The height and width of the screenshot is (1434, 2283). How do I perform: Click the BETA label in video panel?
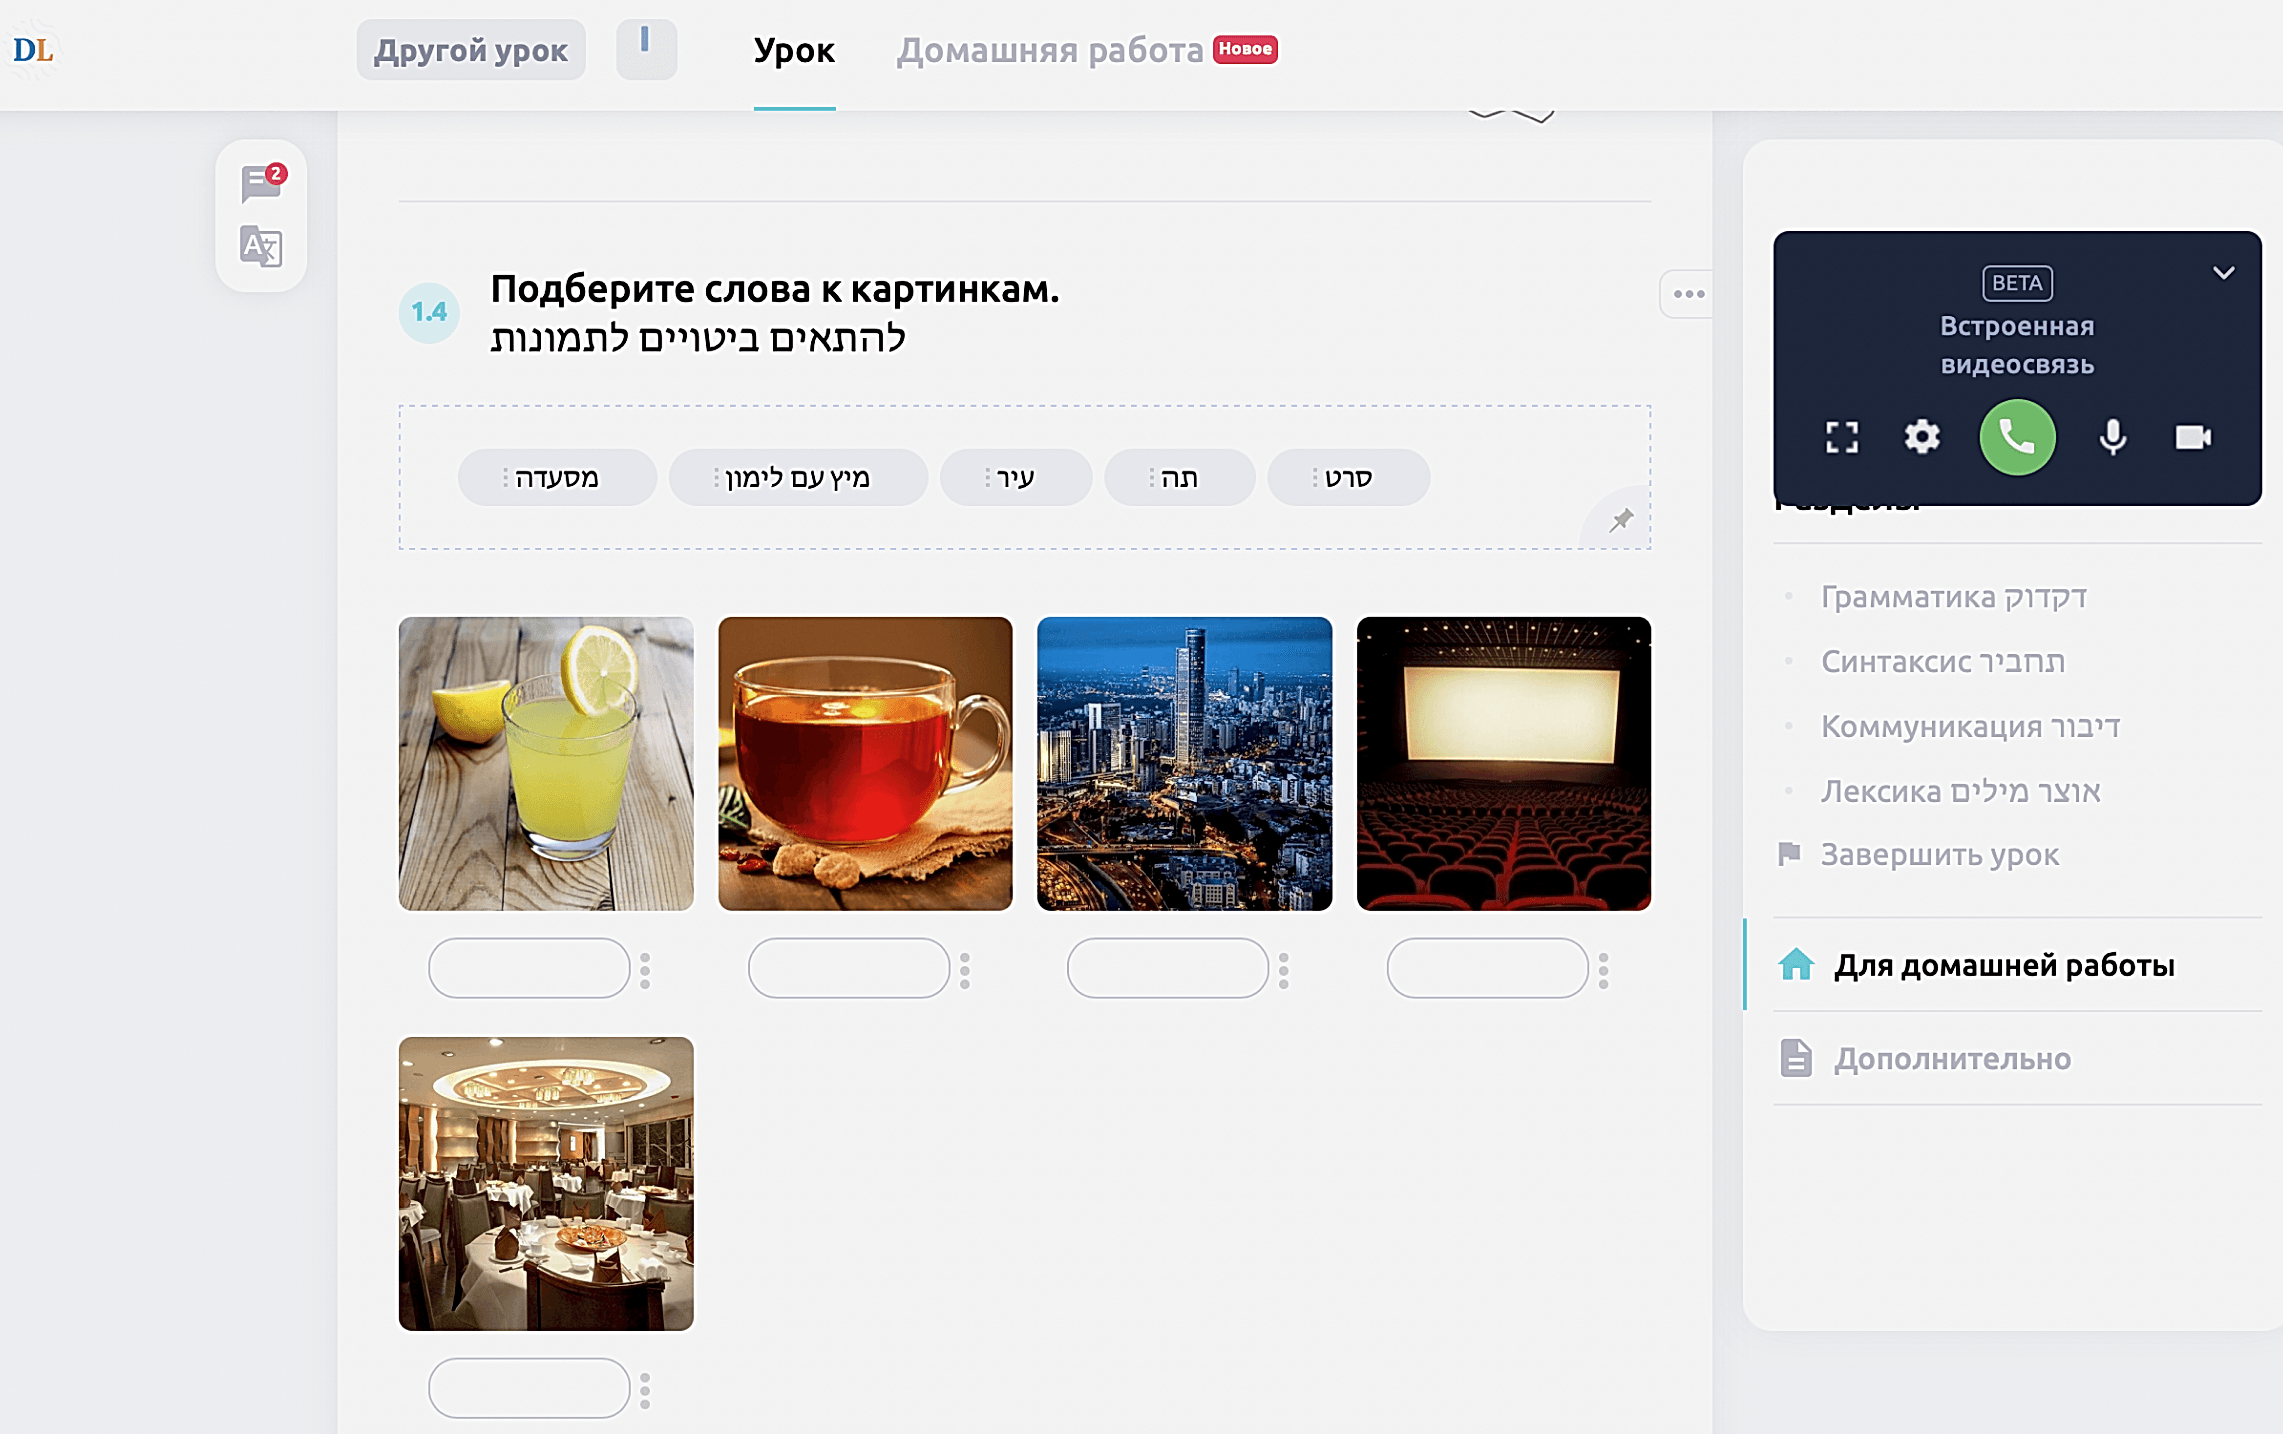point(2017,283)
